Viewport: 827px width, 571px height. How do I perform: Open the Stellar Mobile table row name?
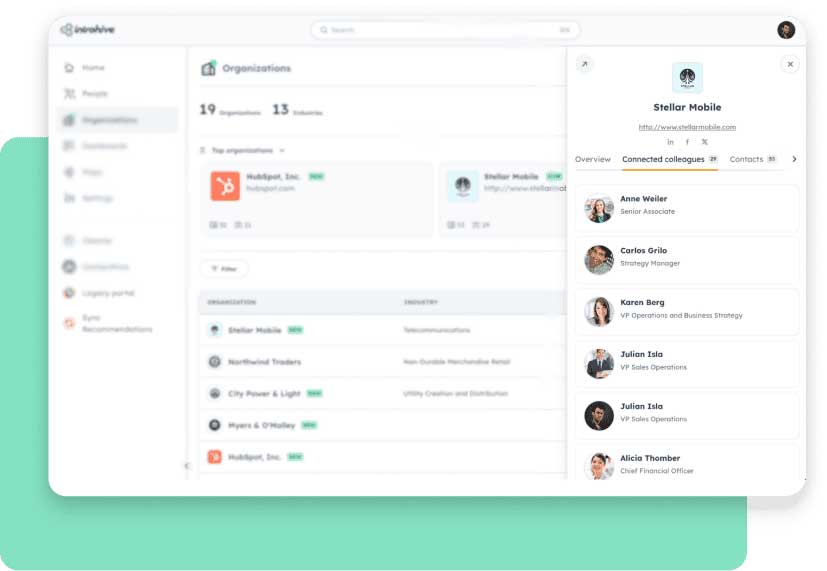[x=254, y=330]
